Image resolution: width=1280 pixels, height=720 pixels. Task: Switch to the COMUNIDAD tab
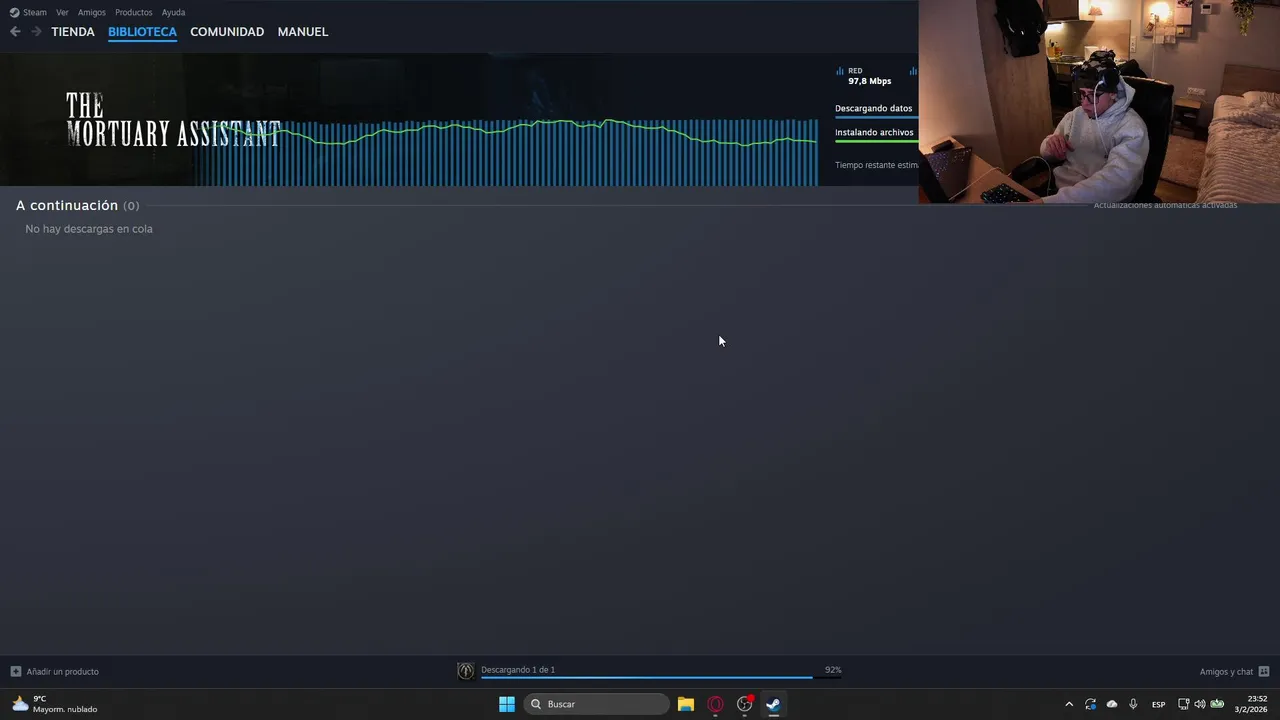[227, 32]
